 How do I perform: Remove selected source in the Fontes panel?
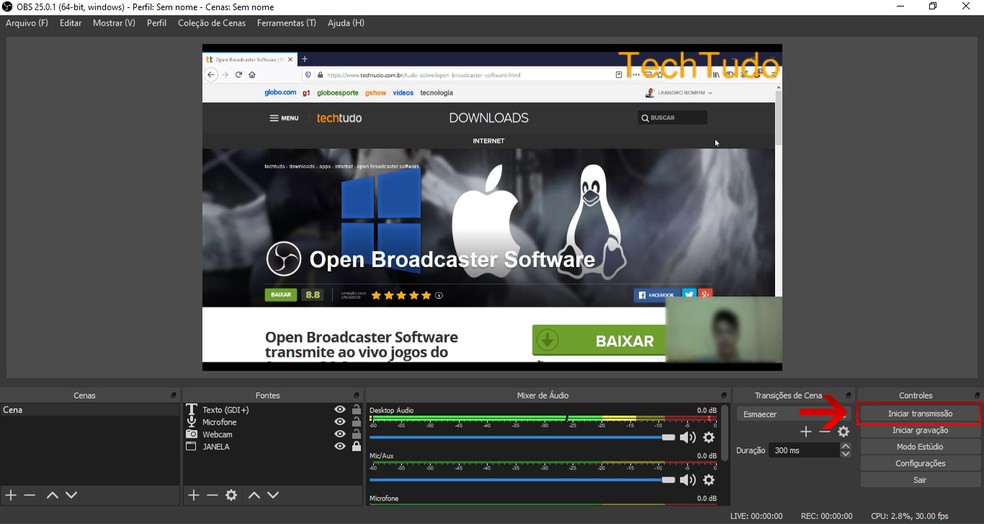tap(212, 495)
